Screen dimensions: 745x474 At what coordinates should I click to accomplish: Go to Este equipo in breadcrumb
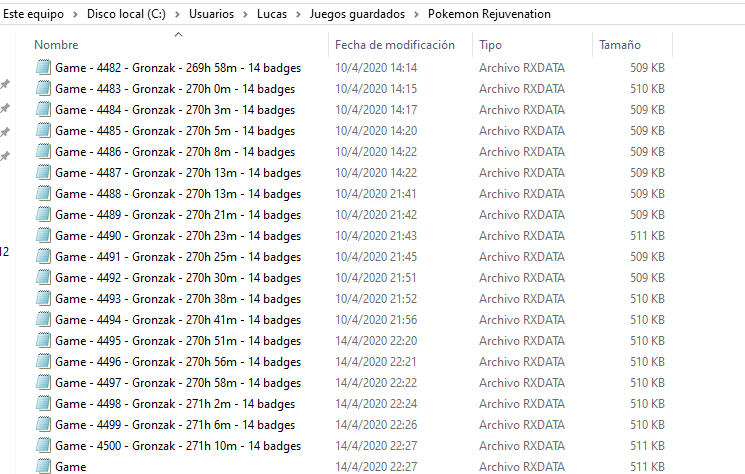pyautogui.click(x=33, y=14)
